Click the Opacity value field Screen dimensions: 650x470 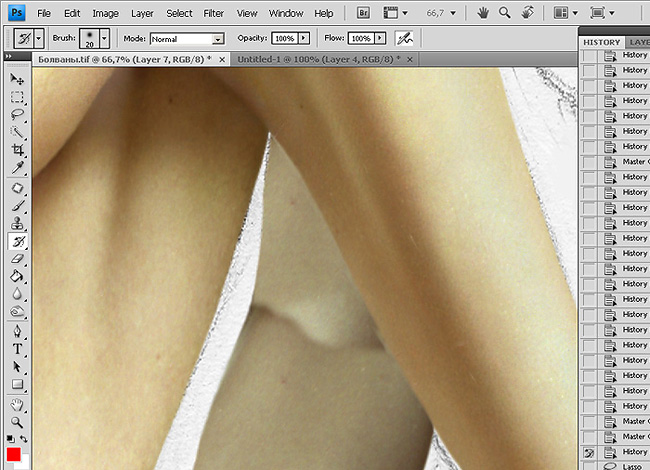[x=285, y=39]
